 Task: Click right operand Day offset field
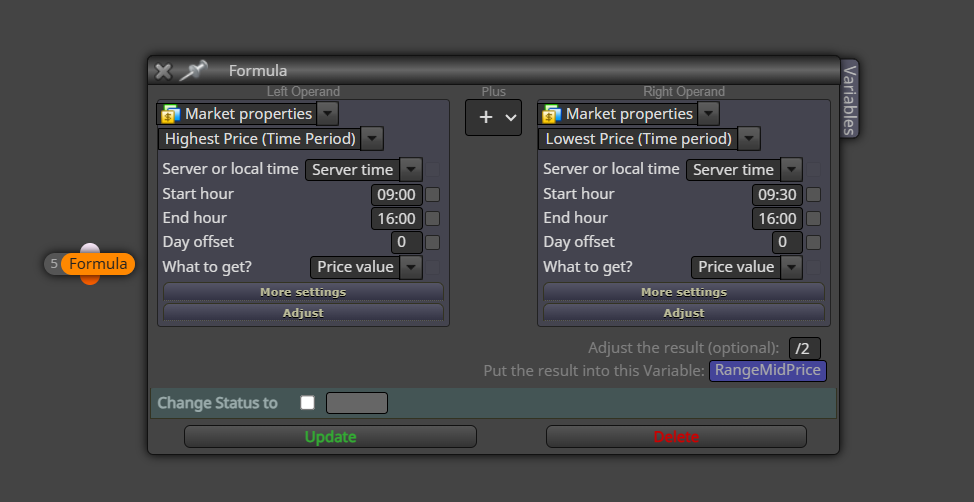(788, 242)
